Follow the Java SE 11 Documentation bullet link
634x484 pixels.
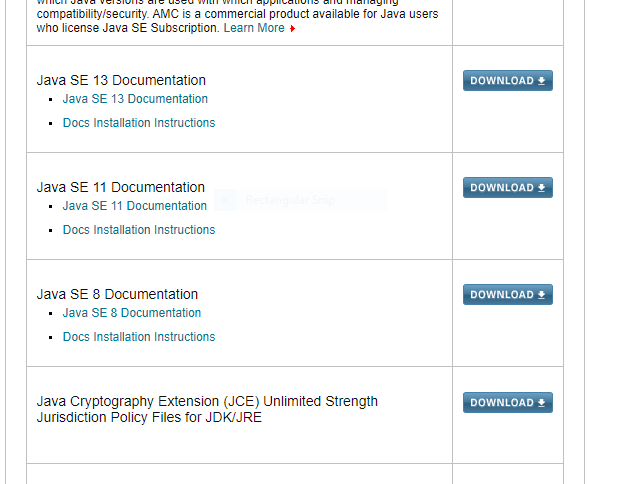coord(134,206)
